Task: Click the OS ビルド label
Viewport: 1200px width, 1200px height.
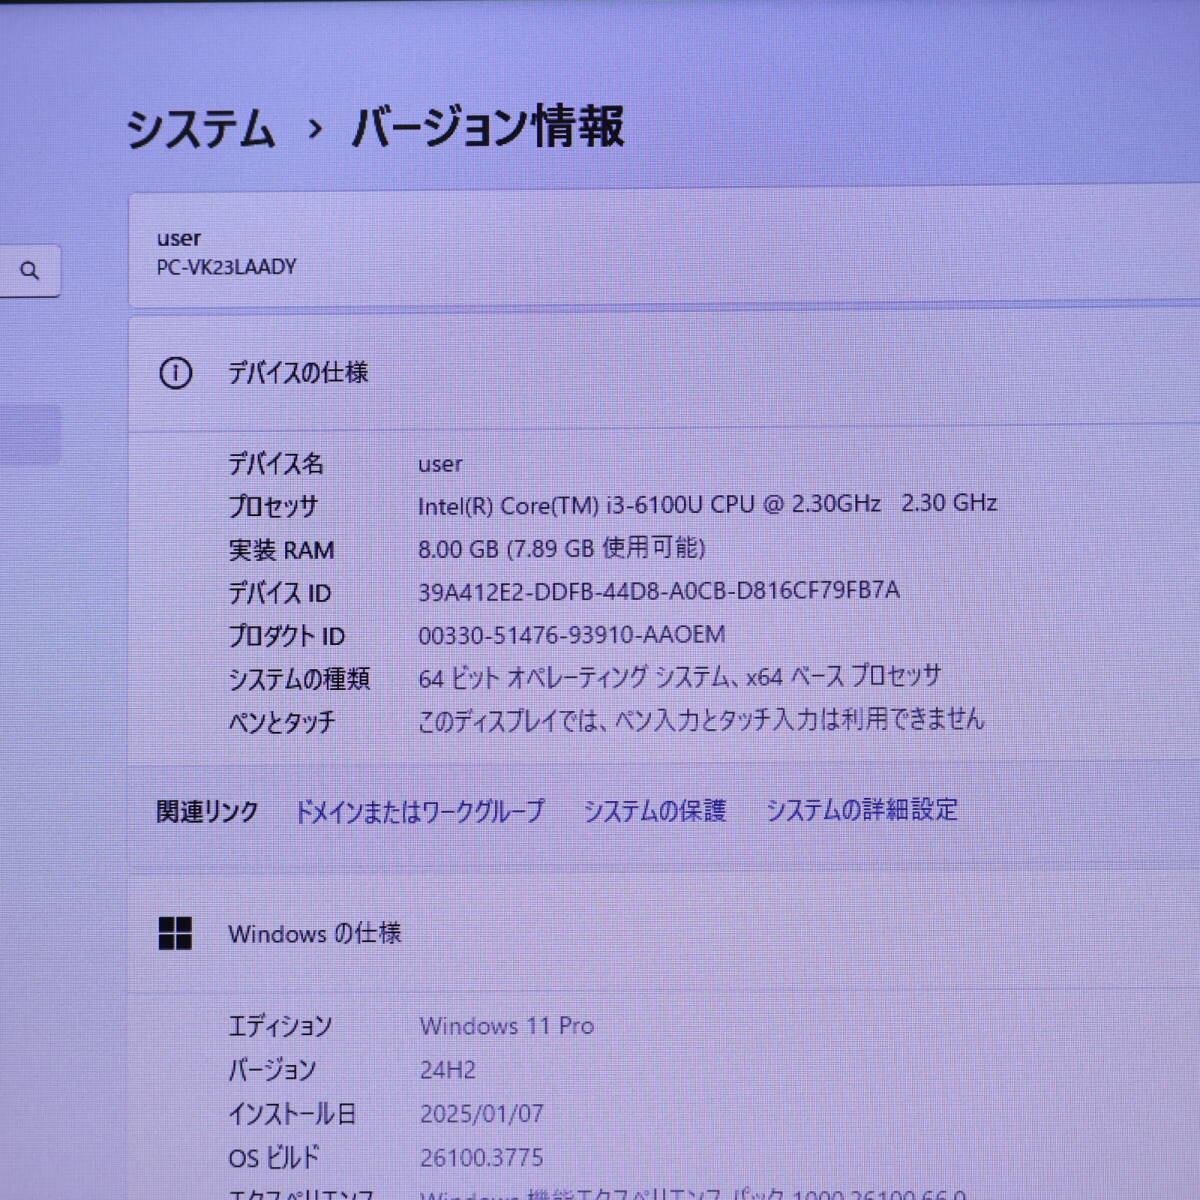Action: [274, 1158]
